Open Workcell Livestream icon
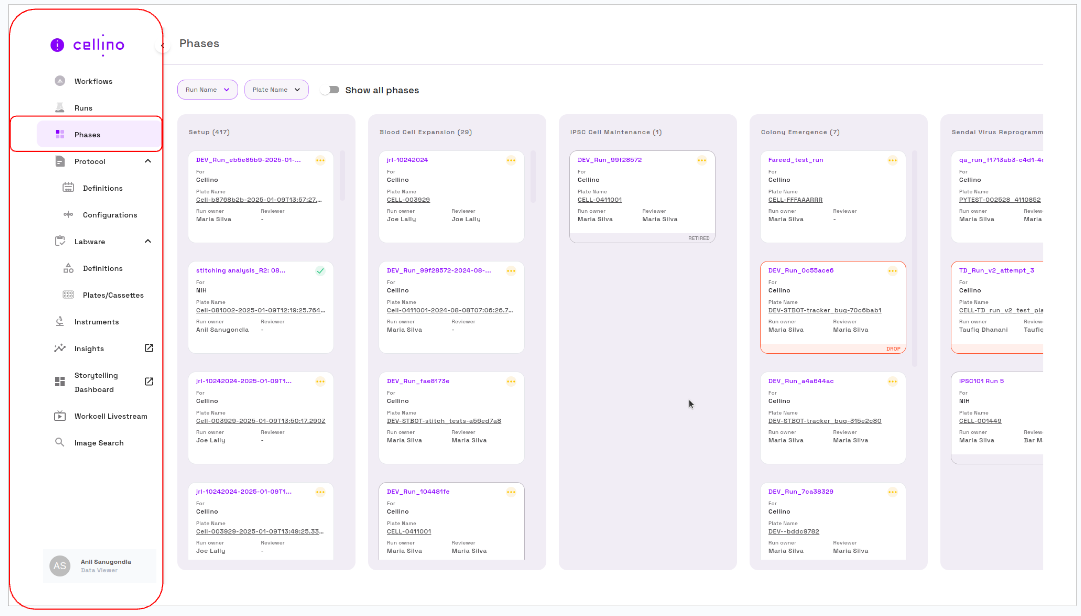Screen dimensions: 1081x616 point(60,416)
